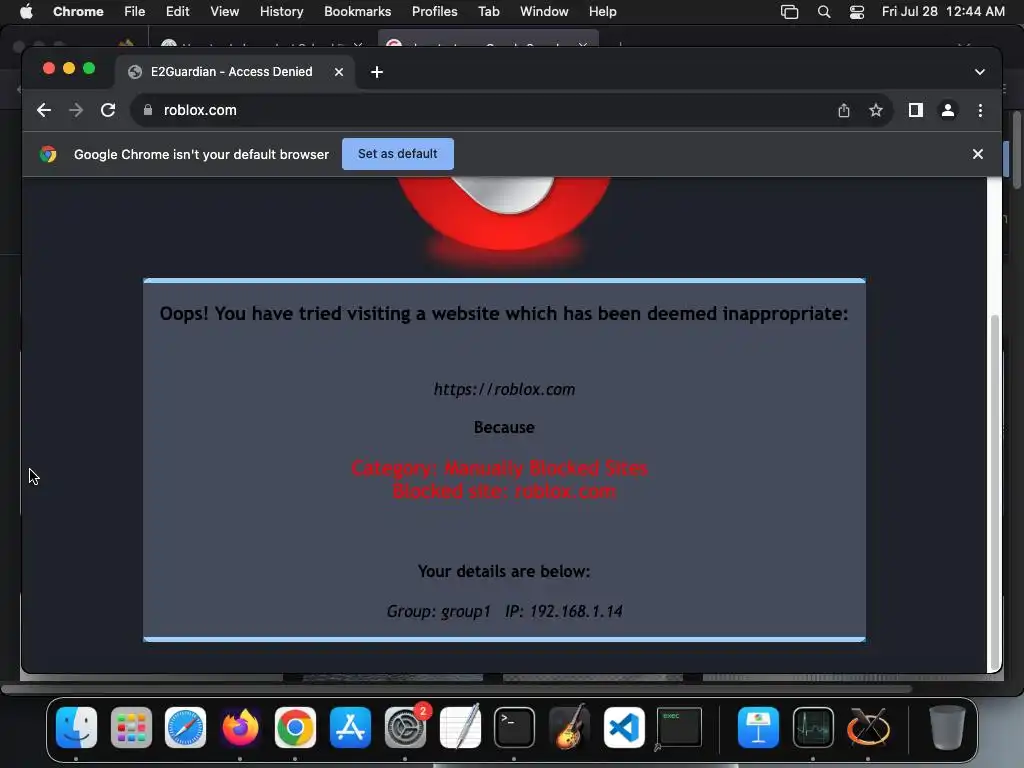Open the Chrome three-dot menu

pos(980,110)
